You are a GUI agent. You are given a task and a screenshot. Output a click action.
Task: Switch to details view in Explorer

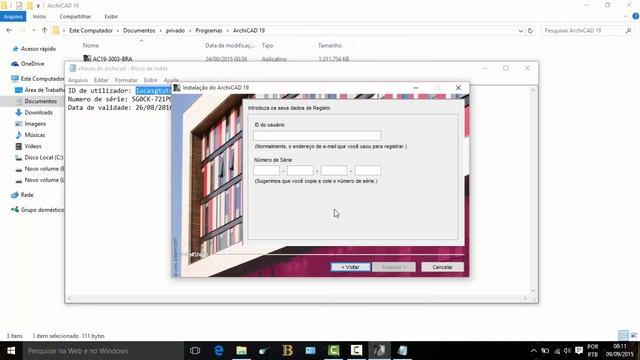623,336
